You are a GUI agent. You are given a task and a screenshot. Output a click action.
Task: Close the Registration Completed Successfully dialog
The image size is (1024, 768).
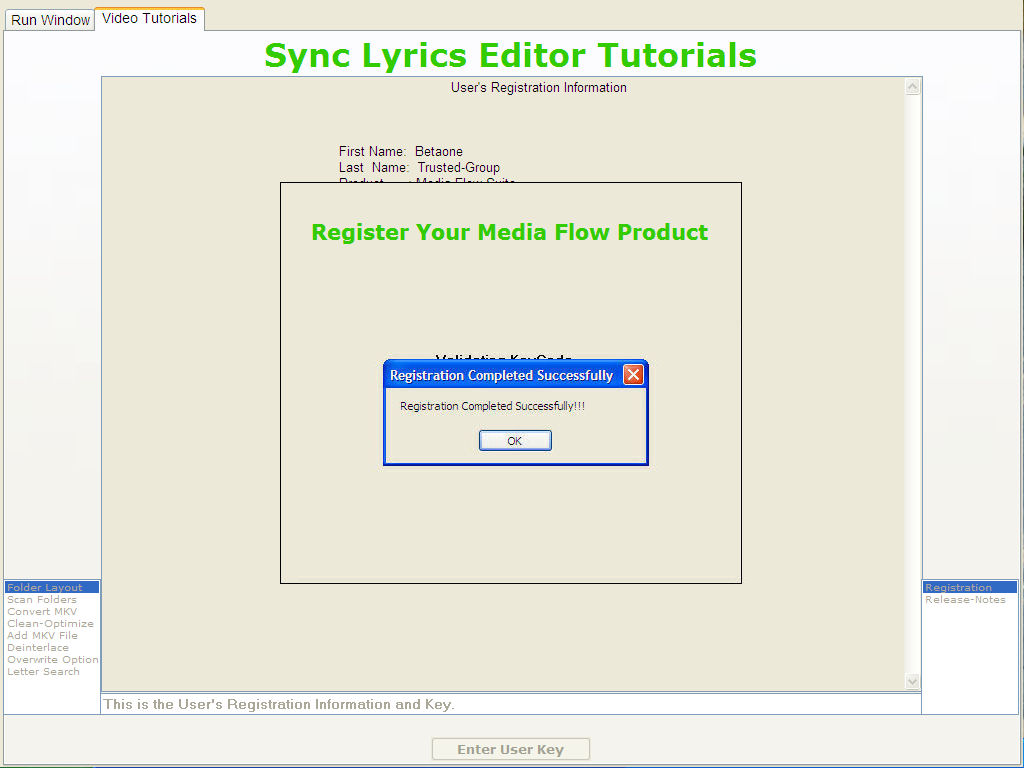point(633,375)
